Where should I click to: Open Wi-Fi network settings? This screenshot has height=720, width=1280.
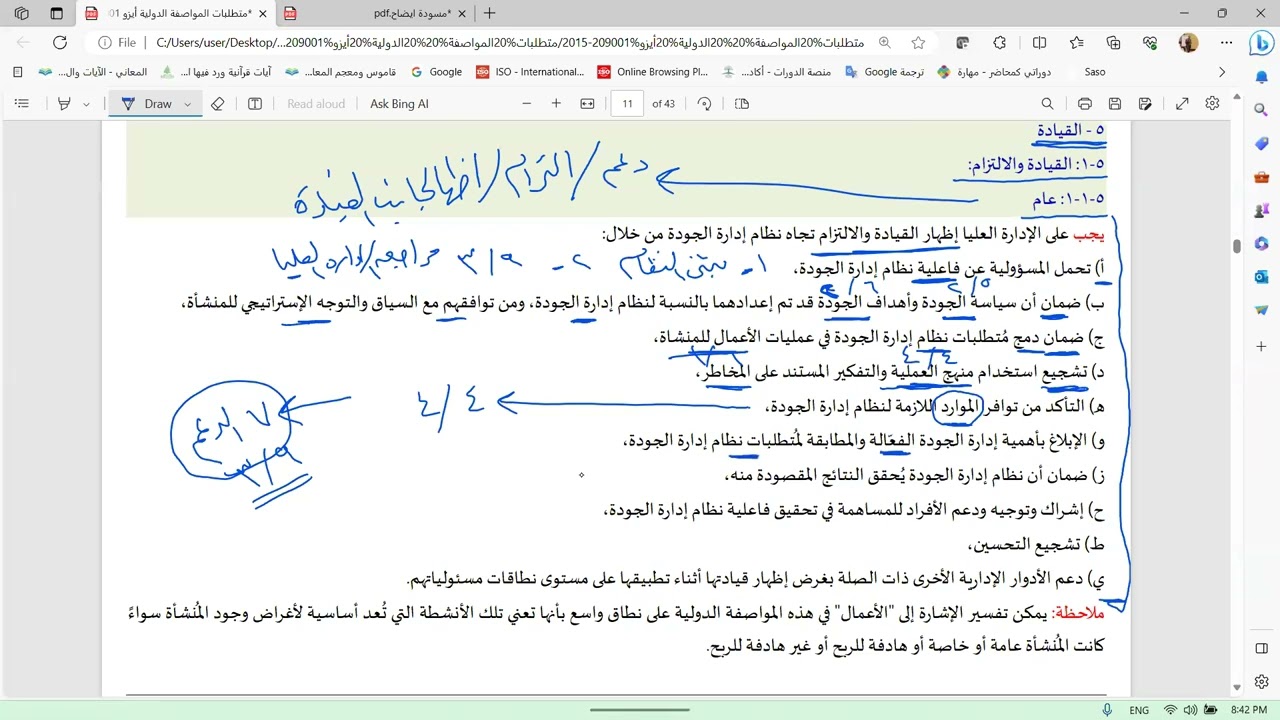[1171, 709]
